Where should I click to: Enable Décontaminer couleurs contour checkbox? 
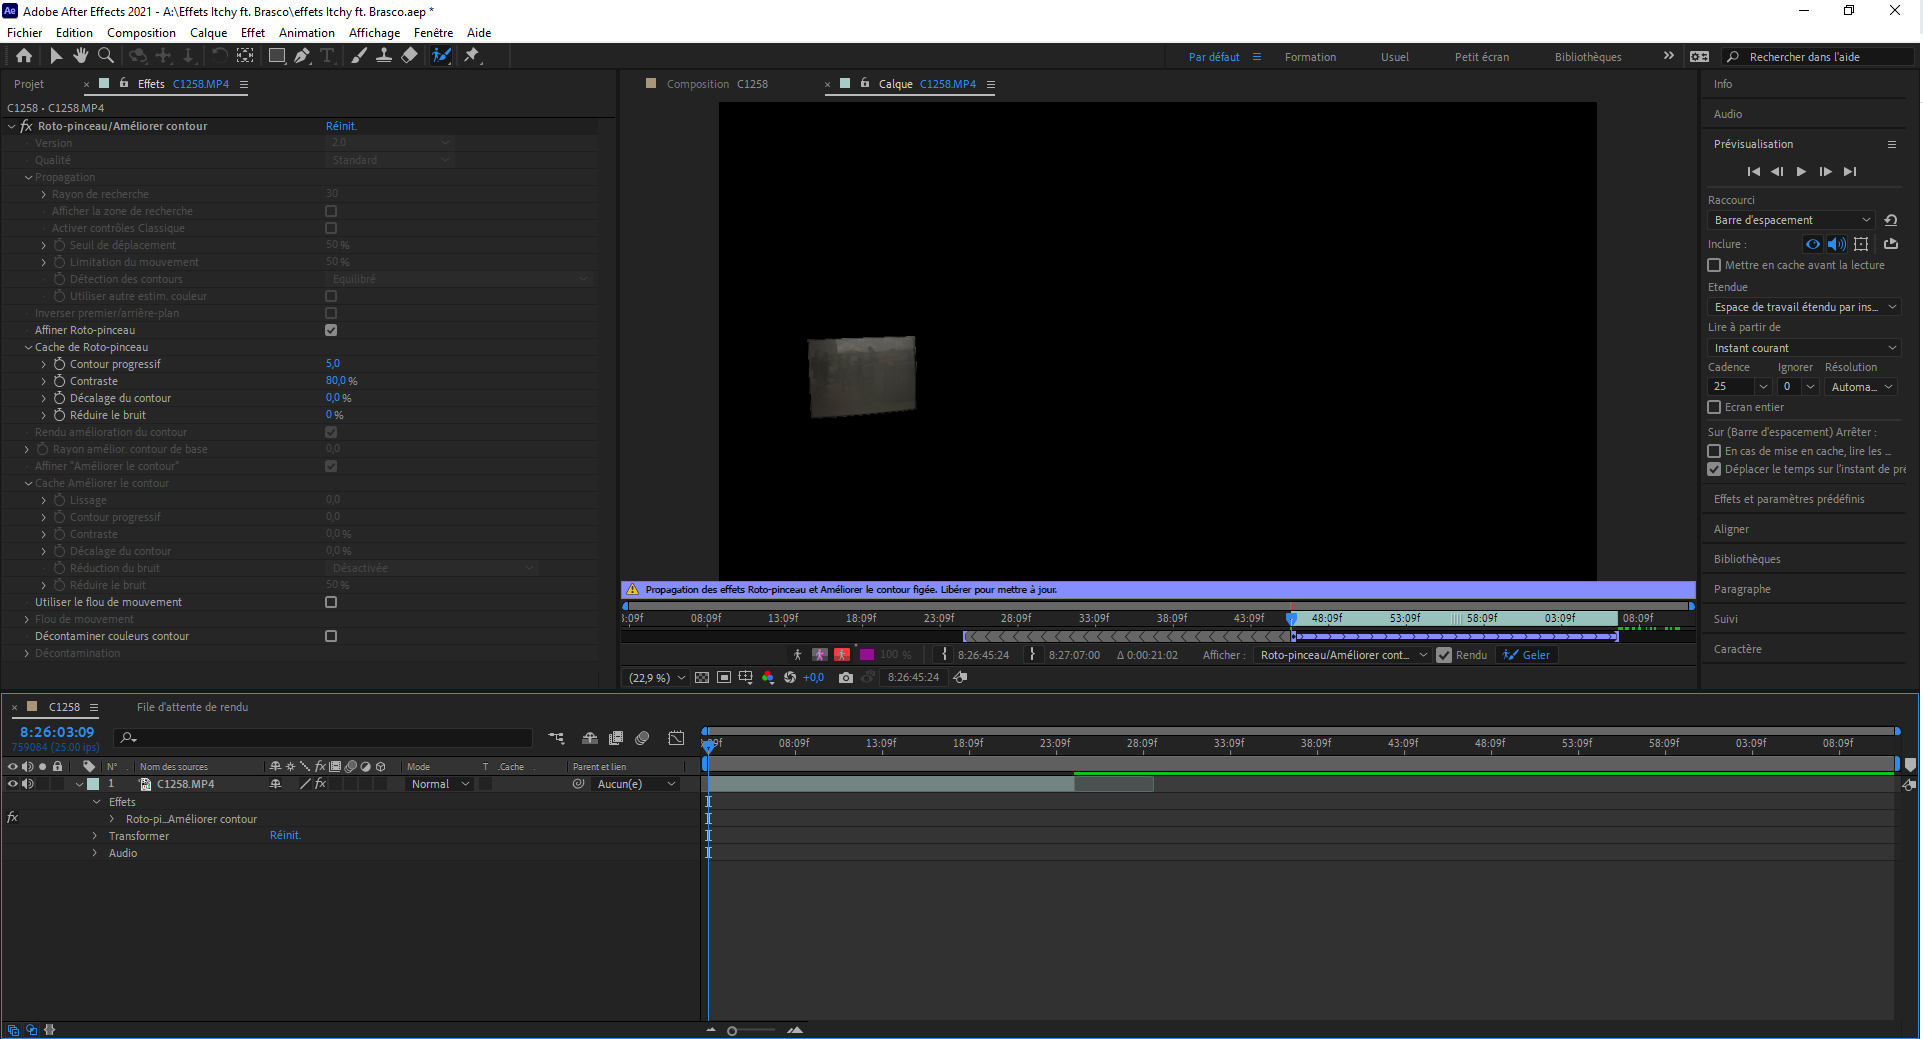(331, 636)
